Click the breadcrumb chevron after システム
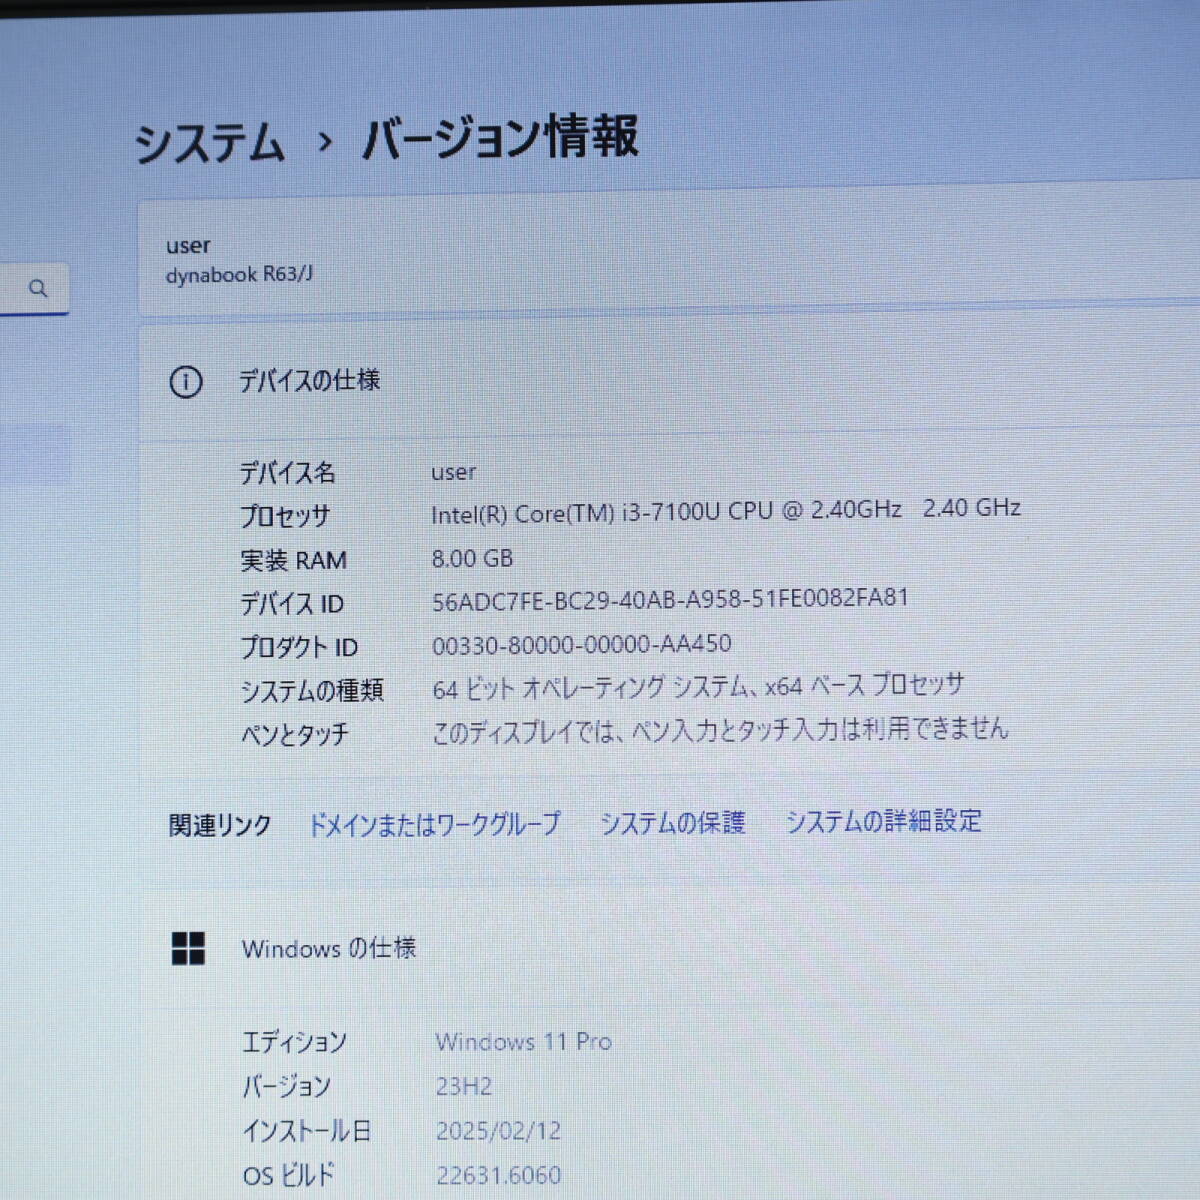Screen dimensions: 1200x1200 tap(324, 142)
